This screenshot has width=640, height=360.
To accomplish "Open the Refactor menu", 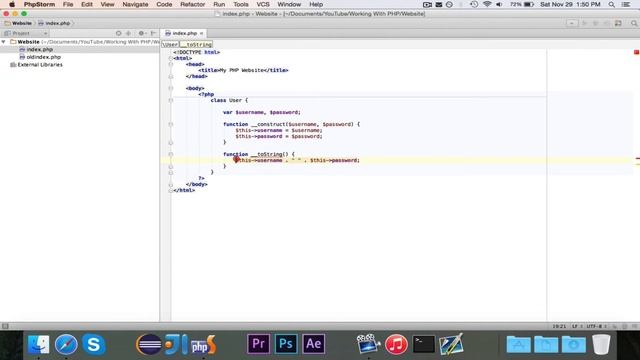I will pyautogui.click(x=193, y=4).
